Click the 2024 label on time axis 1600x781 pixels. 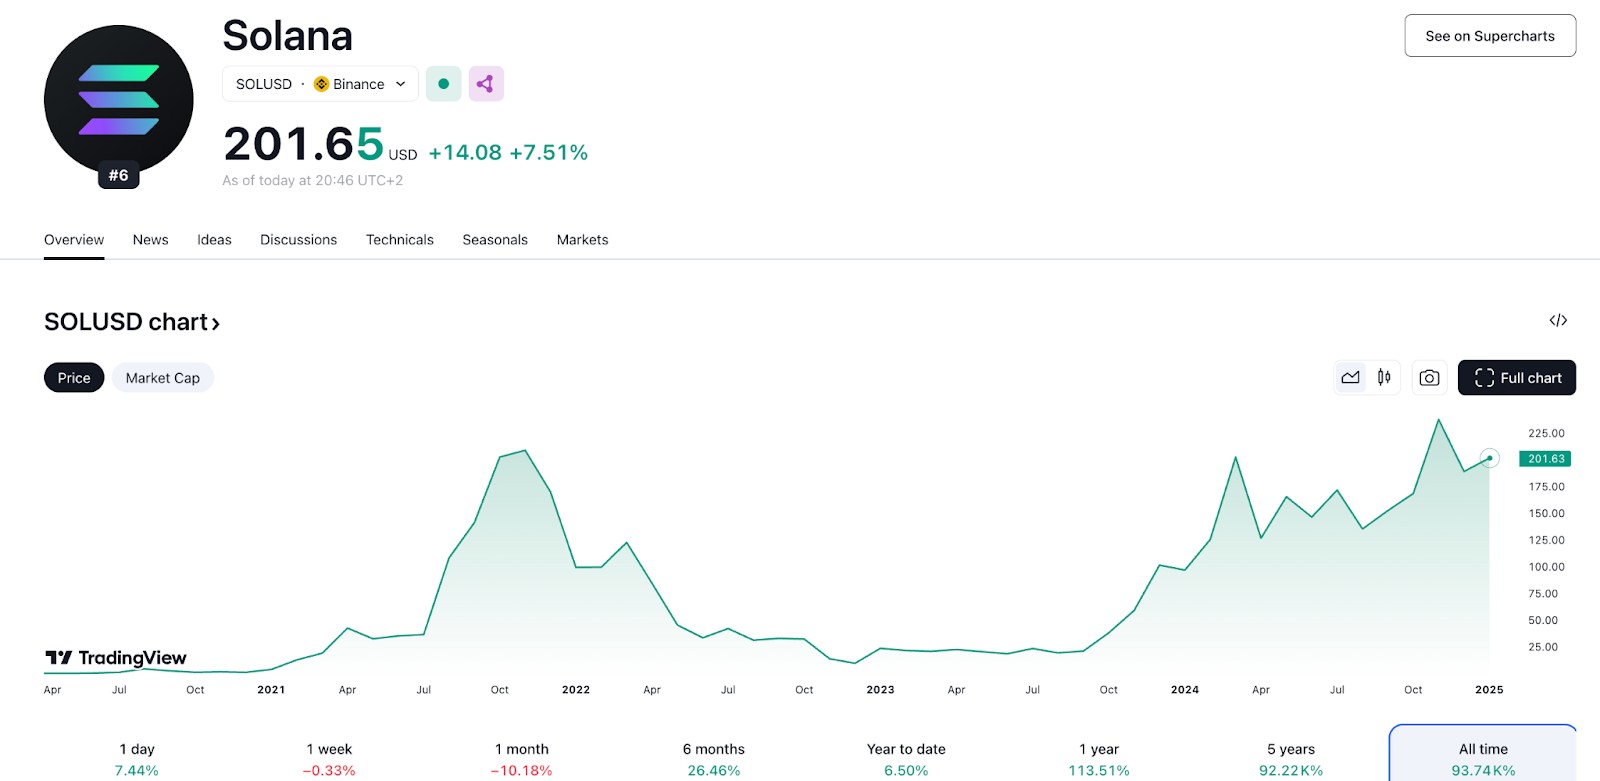(1185, 690)
